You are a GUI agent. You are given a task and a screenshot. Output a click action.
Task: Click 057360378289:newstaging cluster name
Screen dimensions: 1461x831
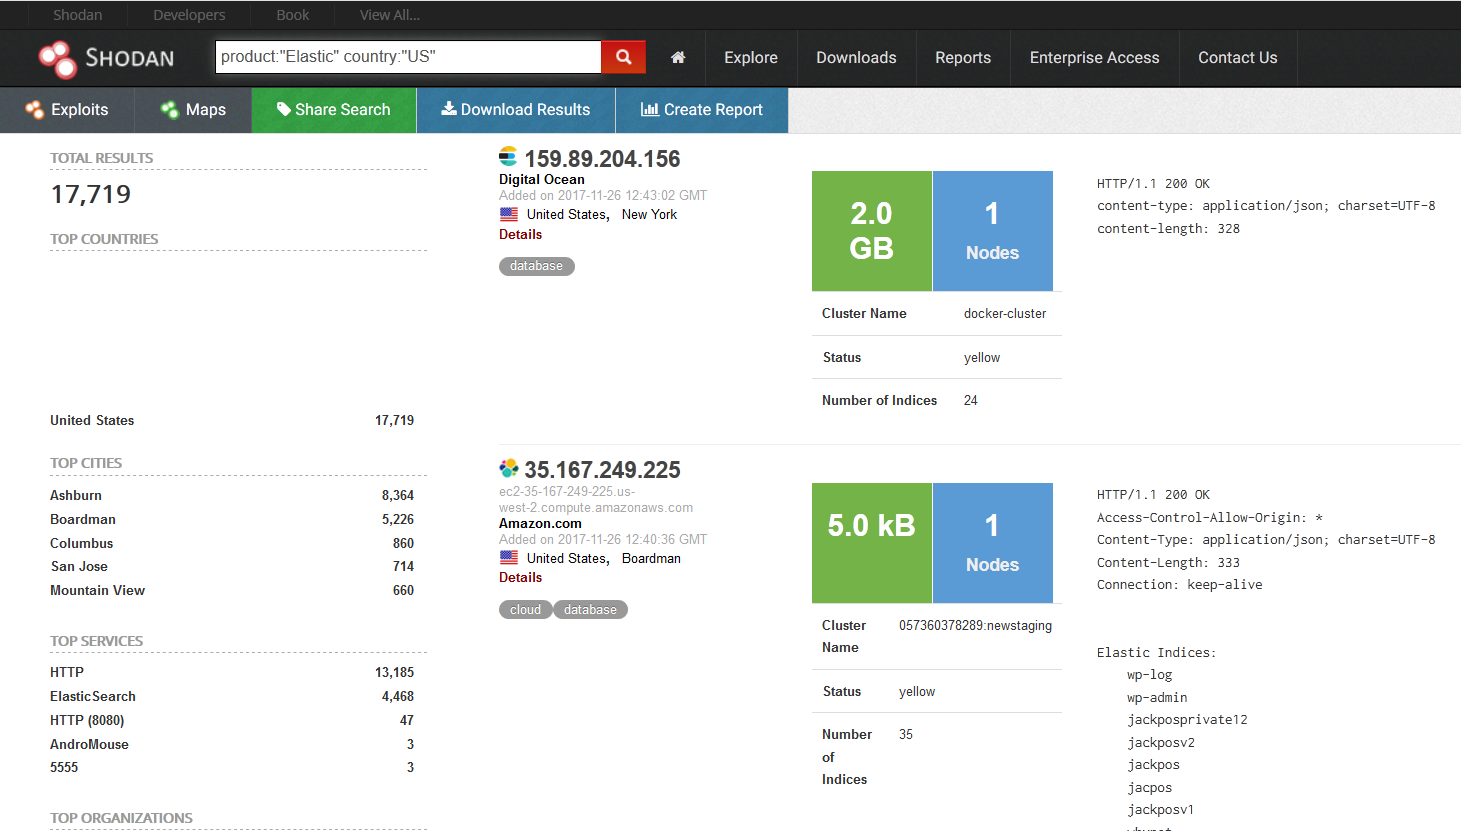[x=975, y=625]
